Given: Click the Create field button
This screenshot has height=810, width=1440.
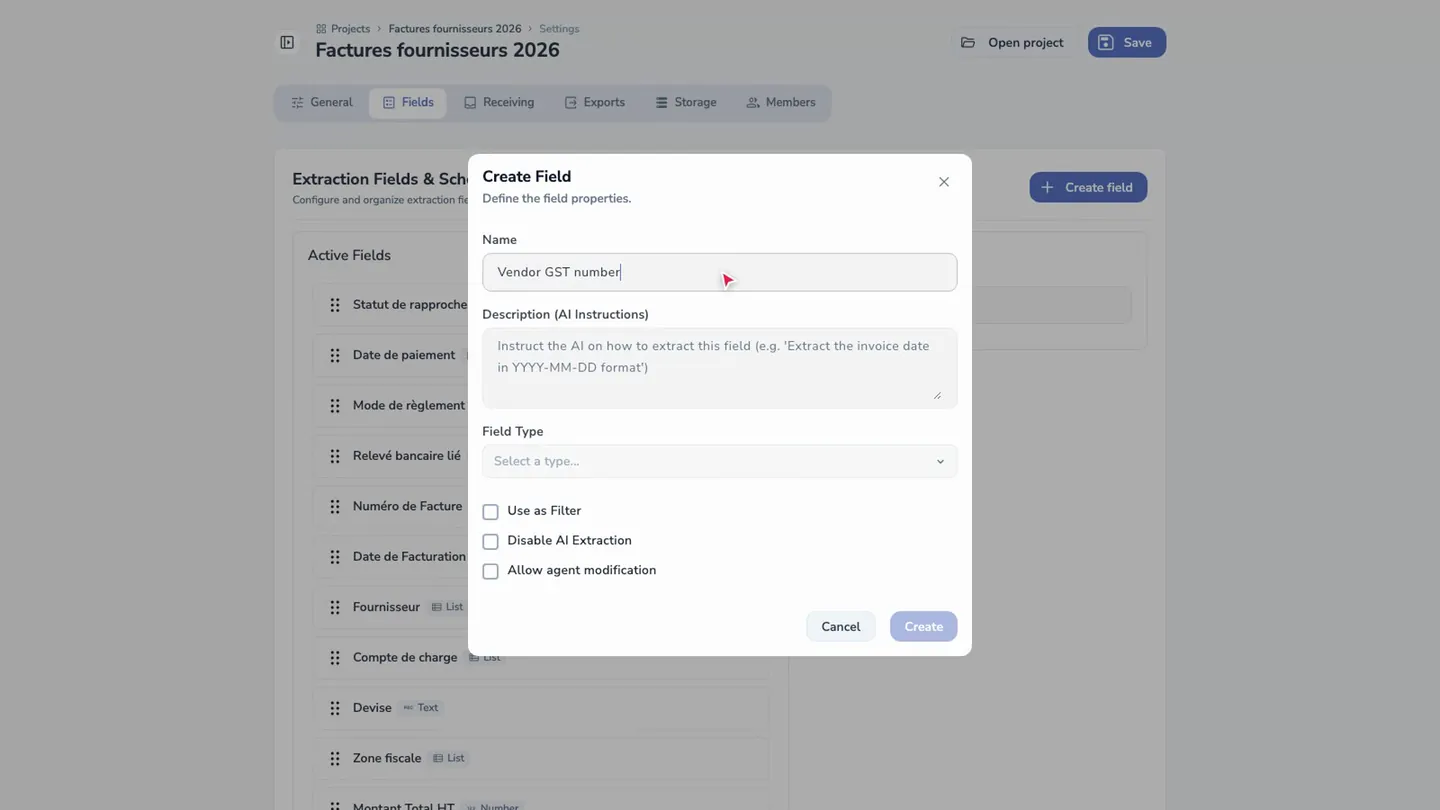Looking at the screenshot, I should point(1088,187).
